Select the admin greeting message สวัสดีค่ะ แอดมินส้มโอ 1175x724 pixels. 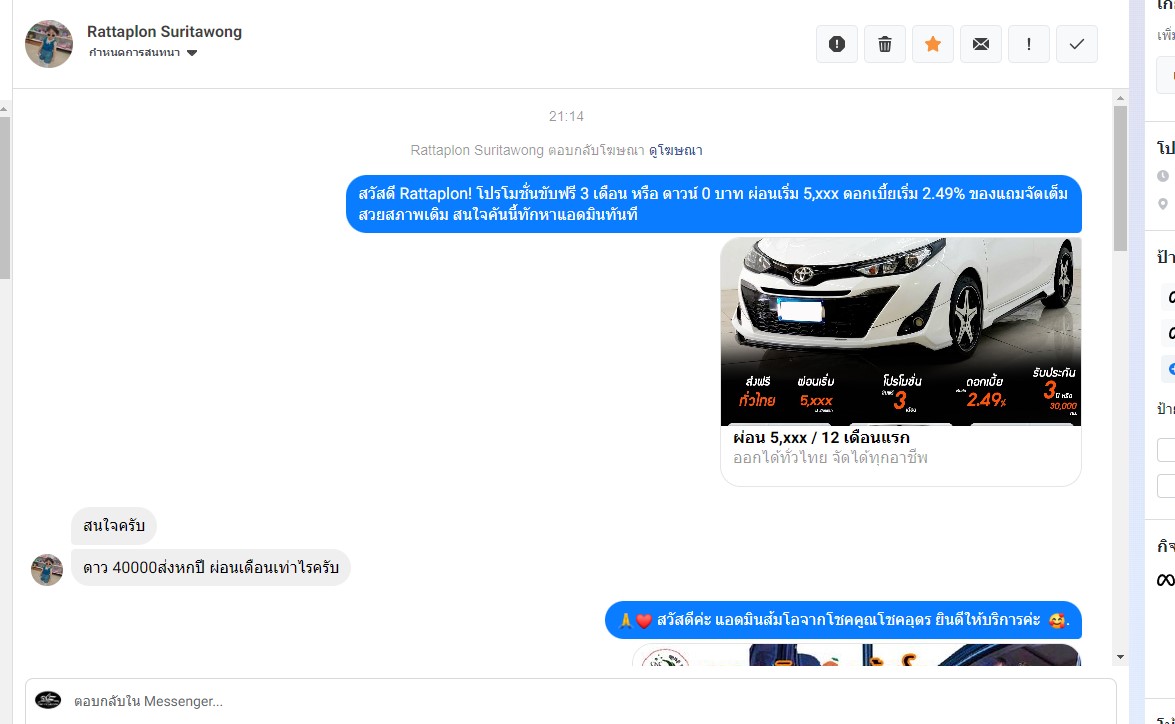(x=843, y=620)
